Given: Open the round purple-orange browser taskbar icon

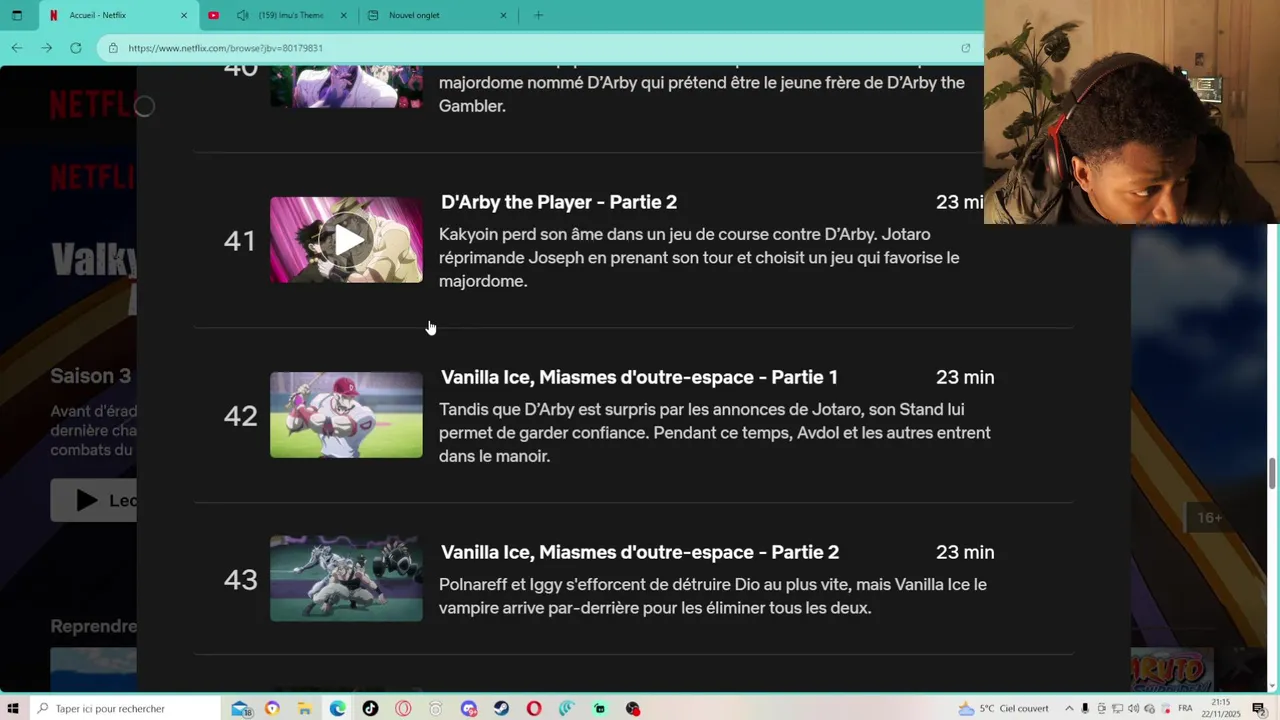Looking at the screenshot, I should 272,708.
